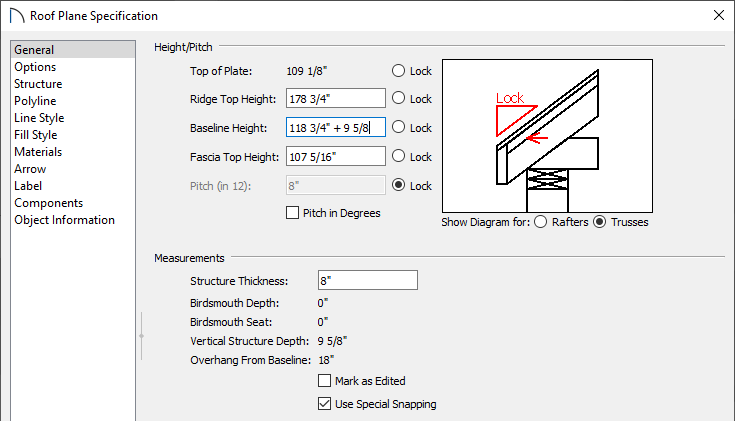The image size is (735, 421).
Task: Open the Options panel
Action: 35,67
